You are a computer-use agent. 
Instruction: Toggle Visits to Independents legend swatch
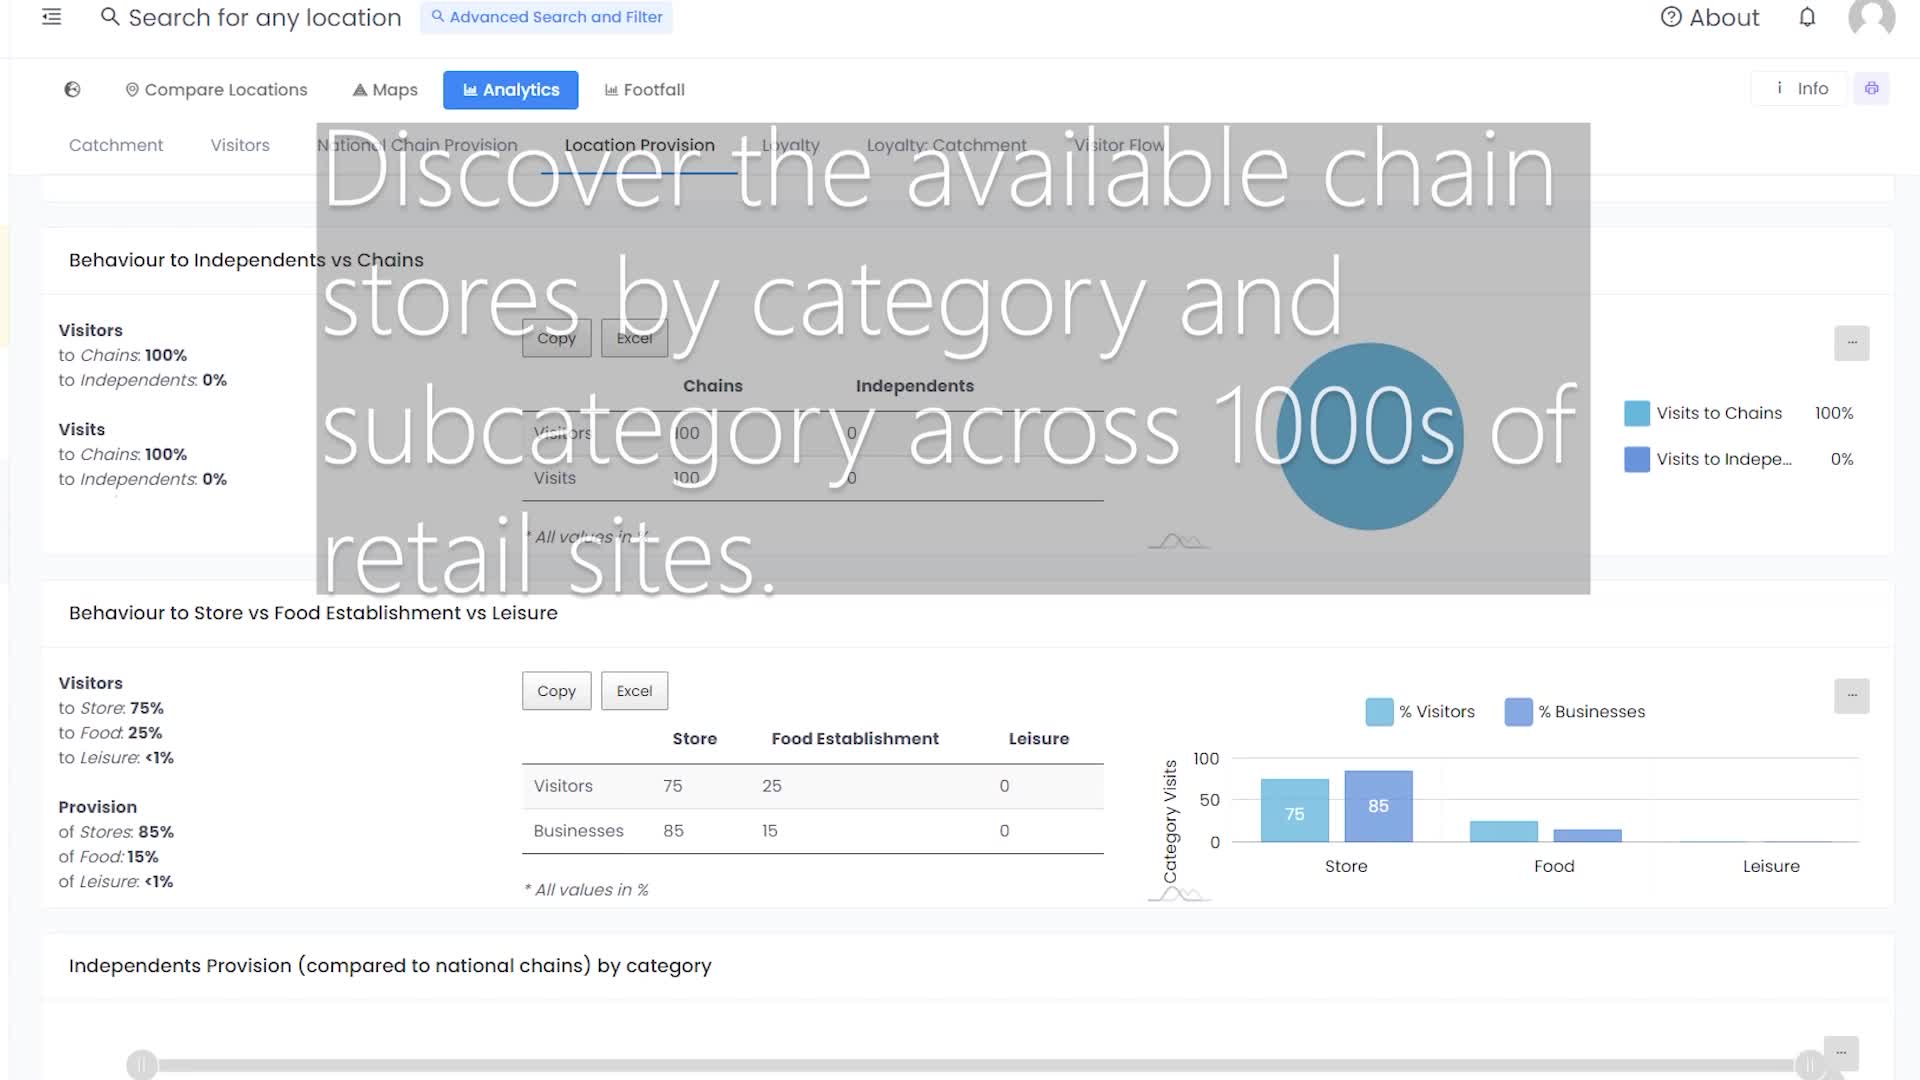[1637, 459]
